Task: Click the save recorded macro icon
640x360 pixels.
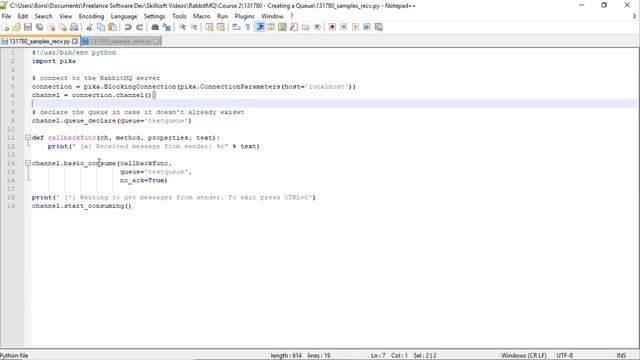Action: tap(379, 27)
